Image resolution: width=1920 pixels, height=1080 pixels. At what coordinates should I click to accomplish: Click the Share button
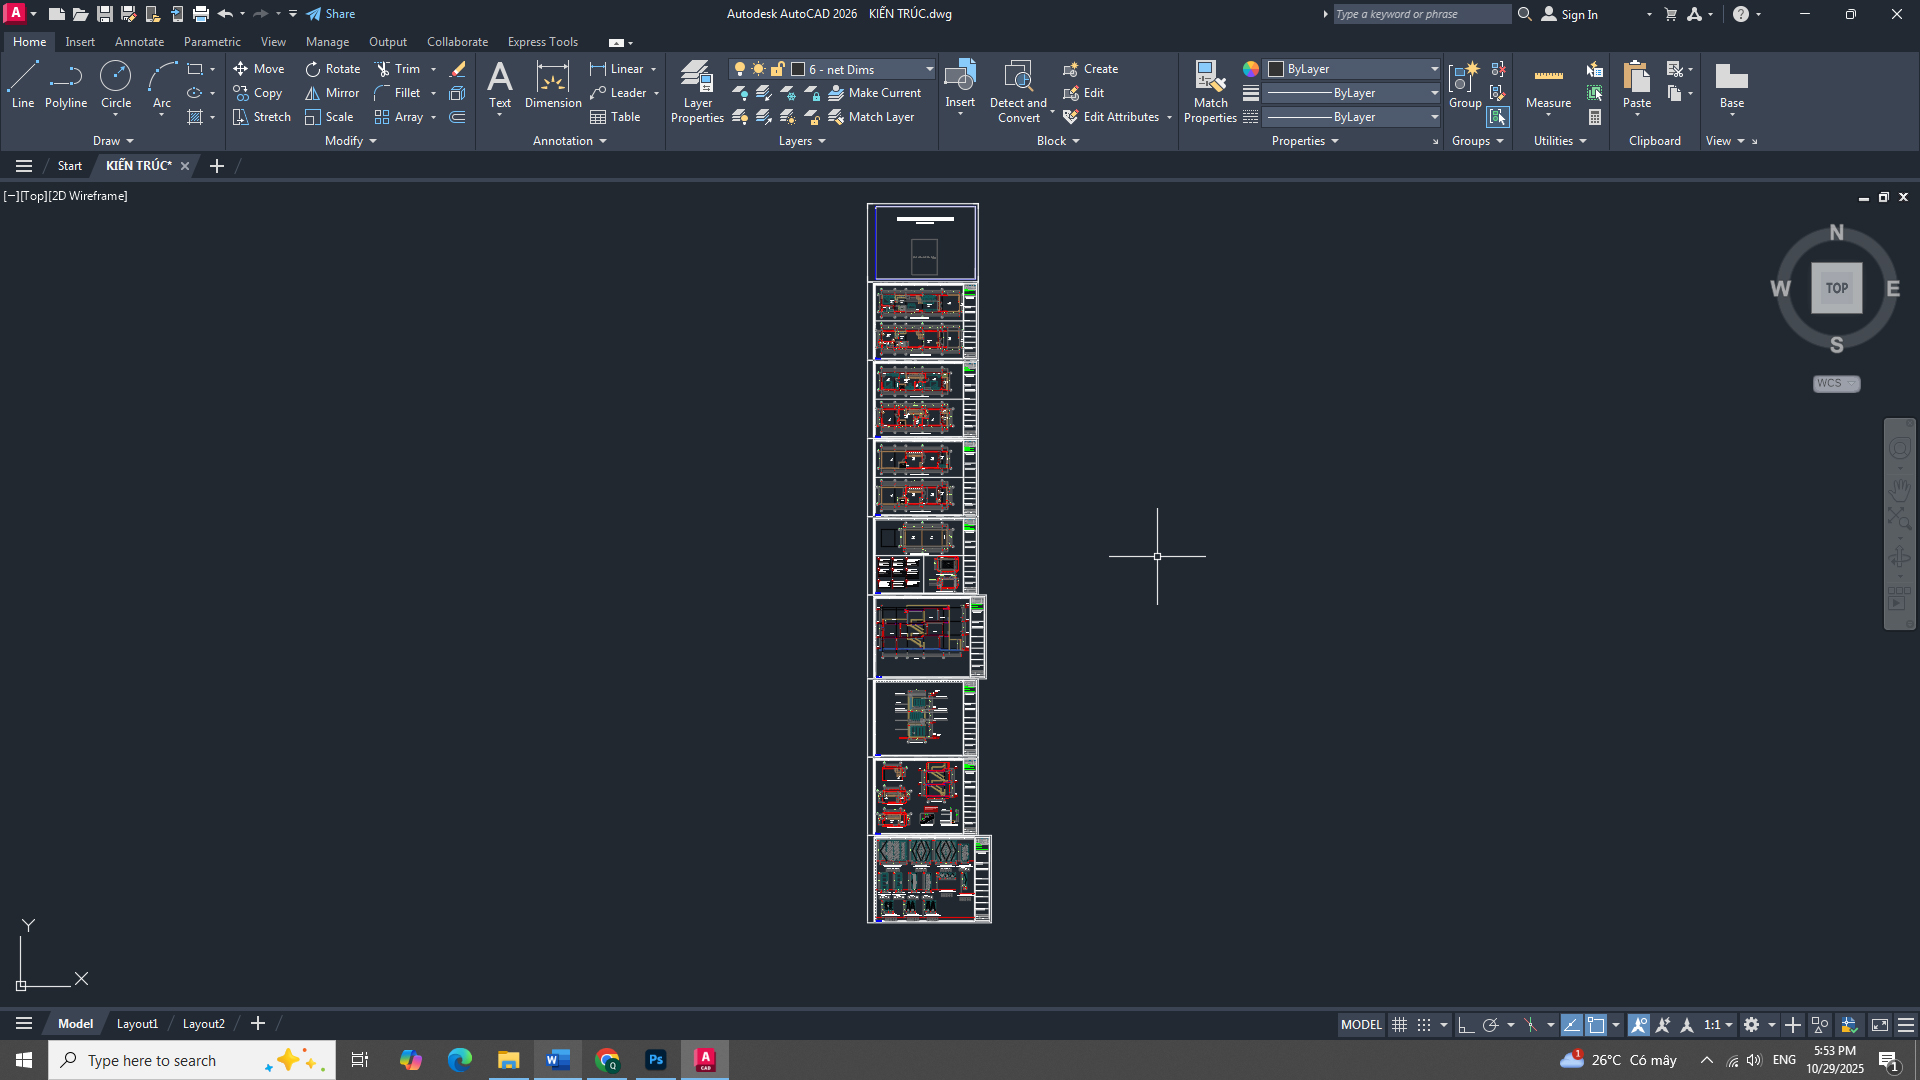(x=331, y=14)
